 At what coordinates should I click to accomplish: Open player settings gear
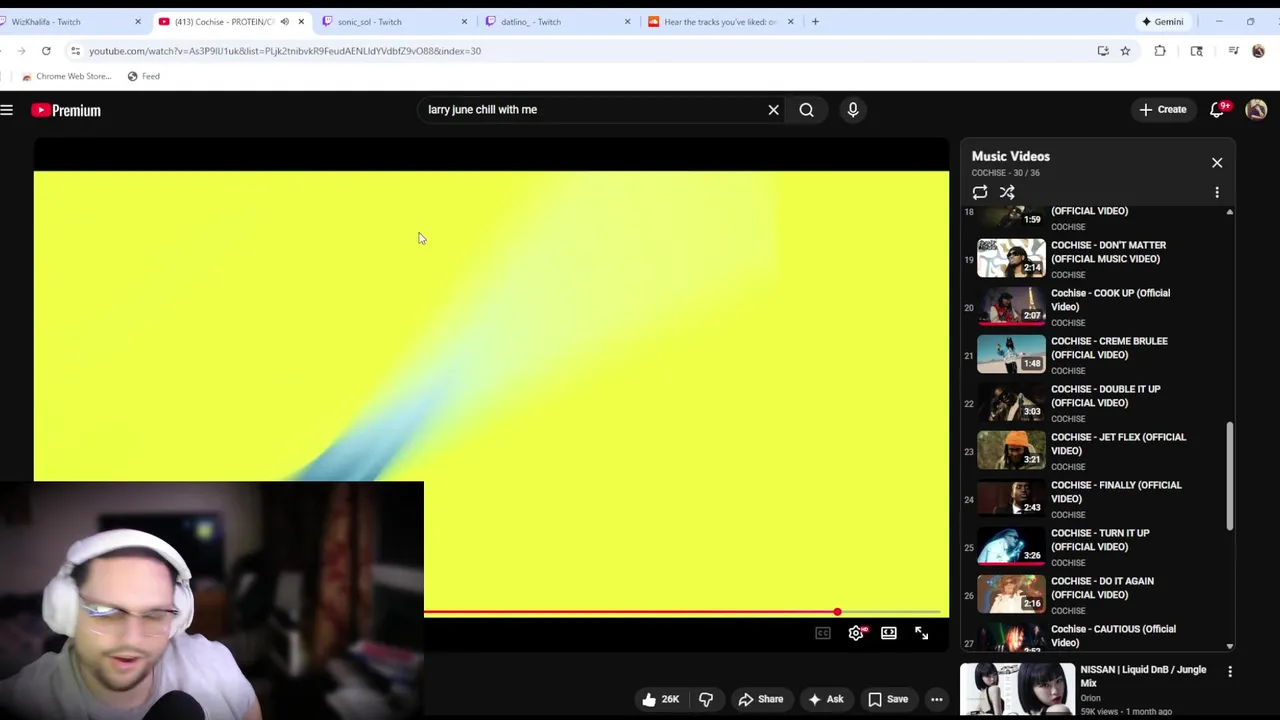[857, 633]
